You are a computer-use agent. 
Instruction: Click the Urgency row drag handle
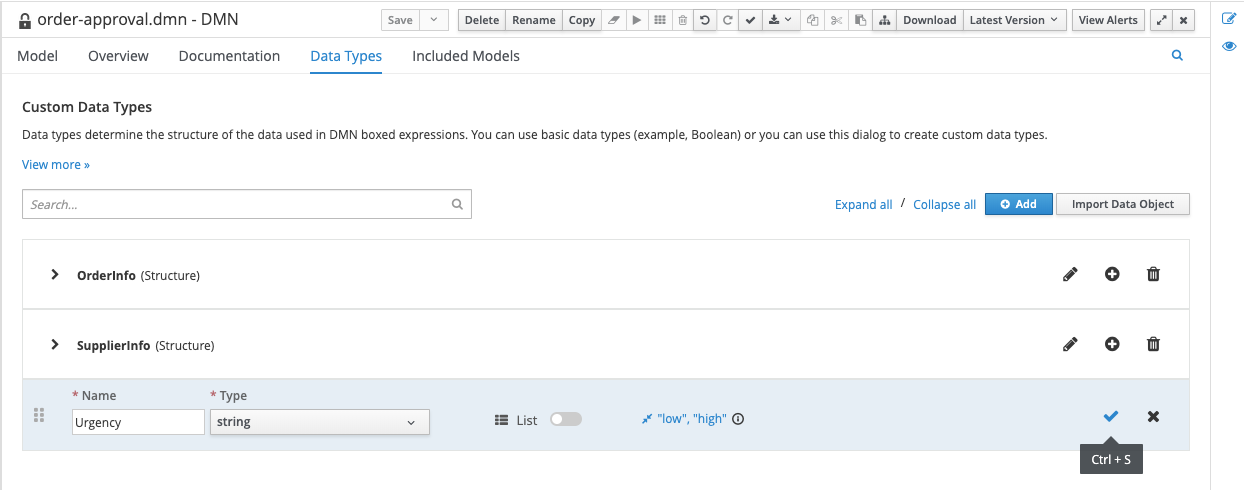pyautogui.click(x=40, y=415)
